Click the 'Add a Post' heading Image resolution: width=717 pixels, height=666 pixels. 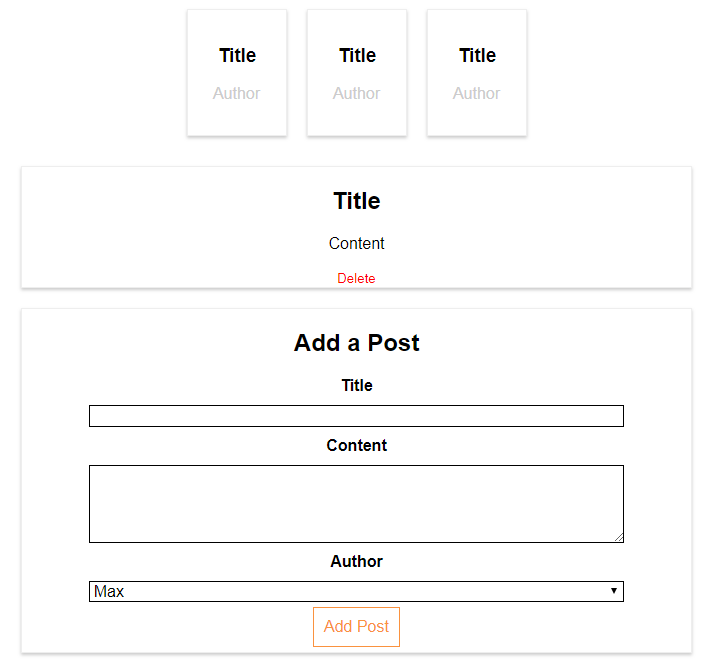(x=357, y=343)
